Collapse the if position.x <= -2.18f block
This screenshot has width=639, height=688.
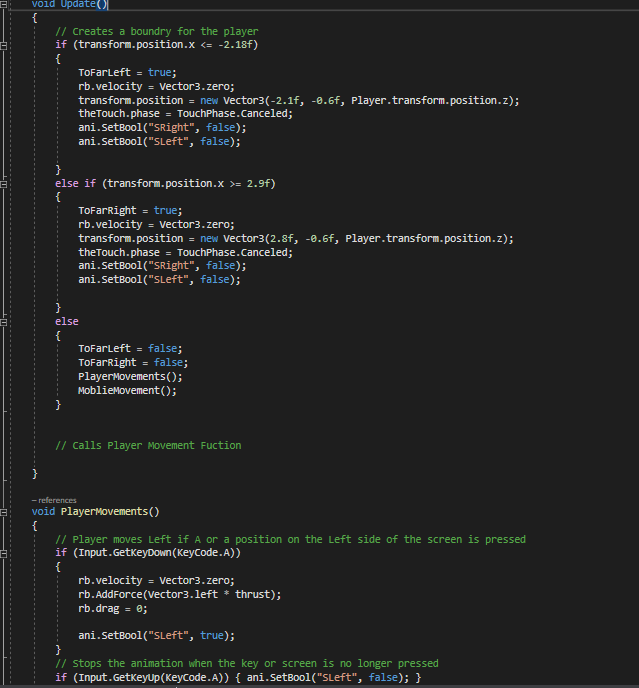[3, 46]
